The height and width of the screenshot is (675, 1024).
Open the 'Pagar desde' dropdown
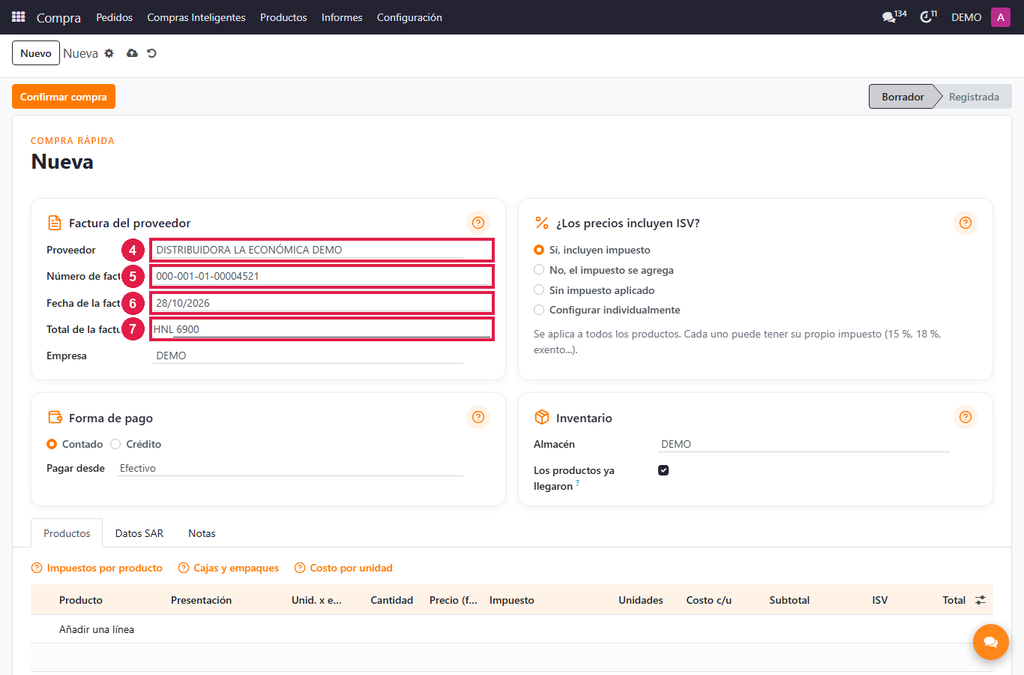[x=290, y=468]
